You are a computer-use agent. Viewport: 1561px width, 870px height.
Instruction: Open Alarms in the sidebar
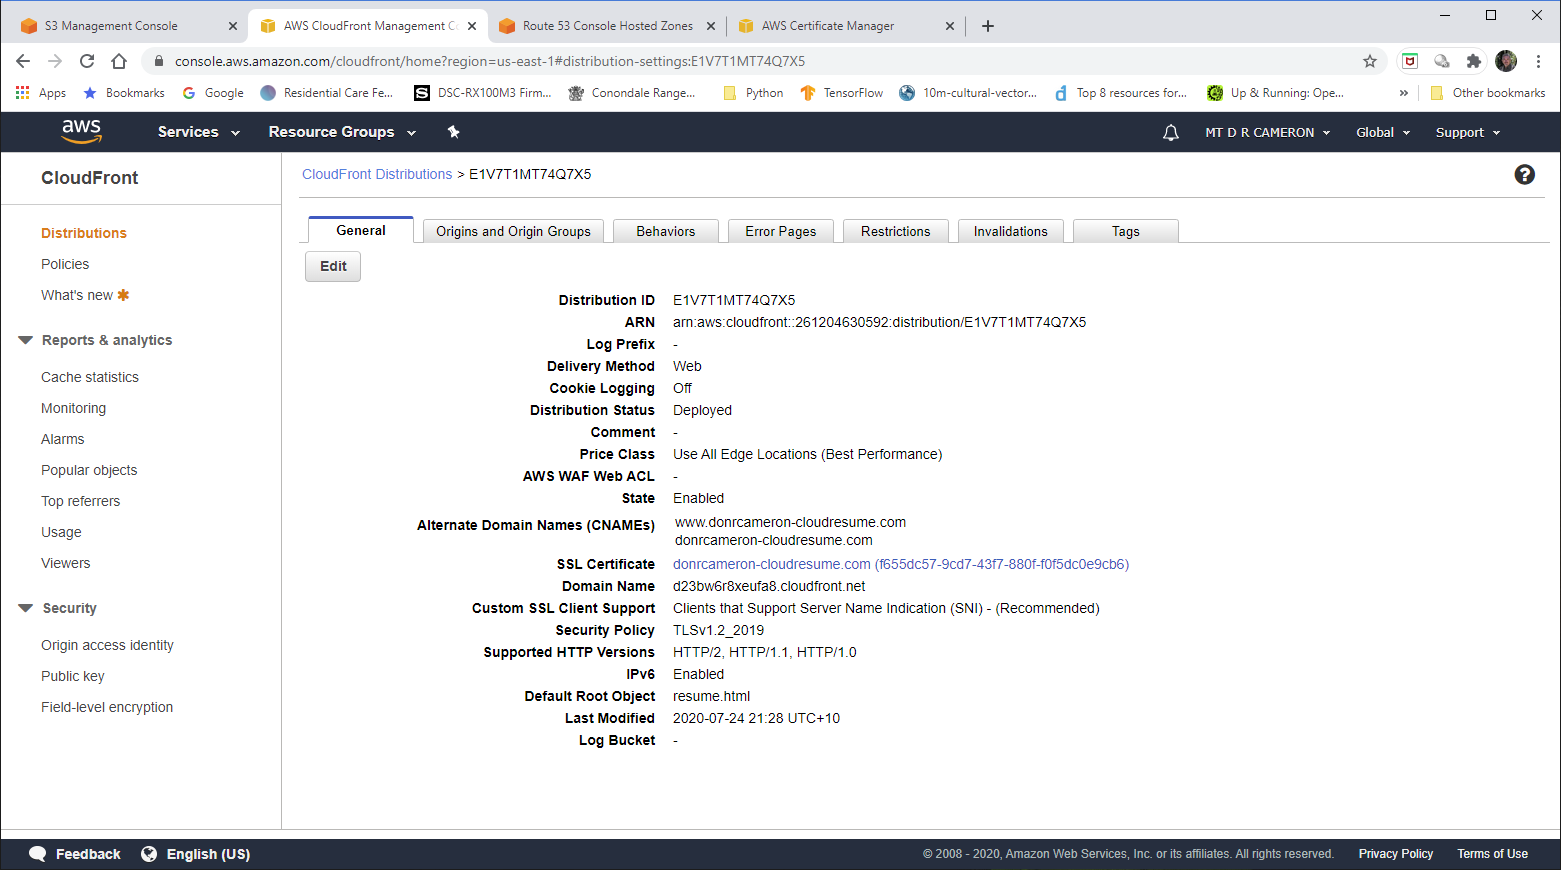point(63,439)
